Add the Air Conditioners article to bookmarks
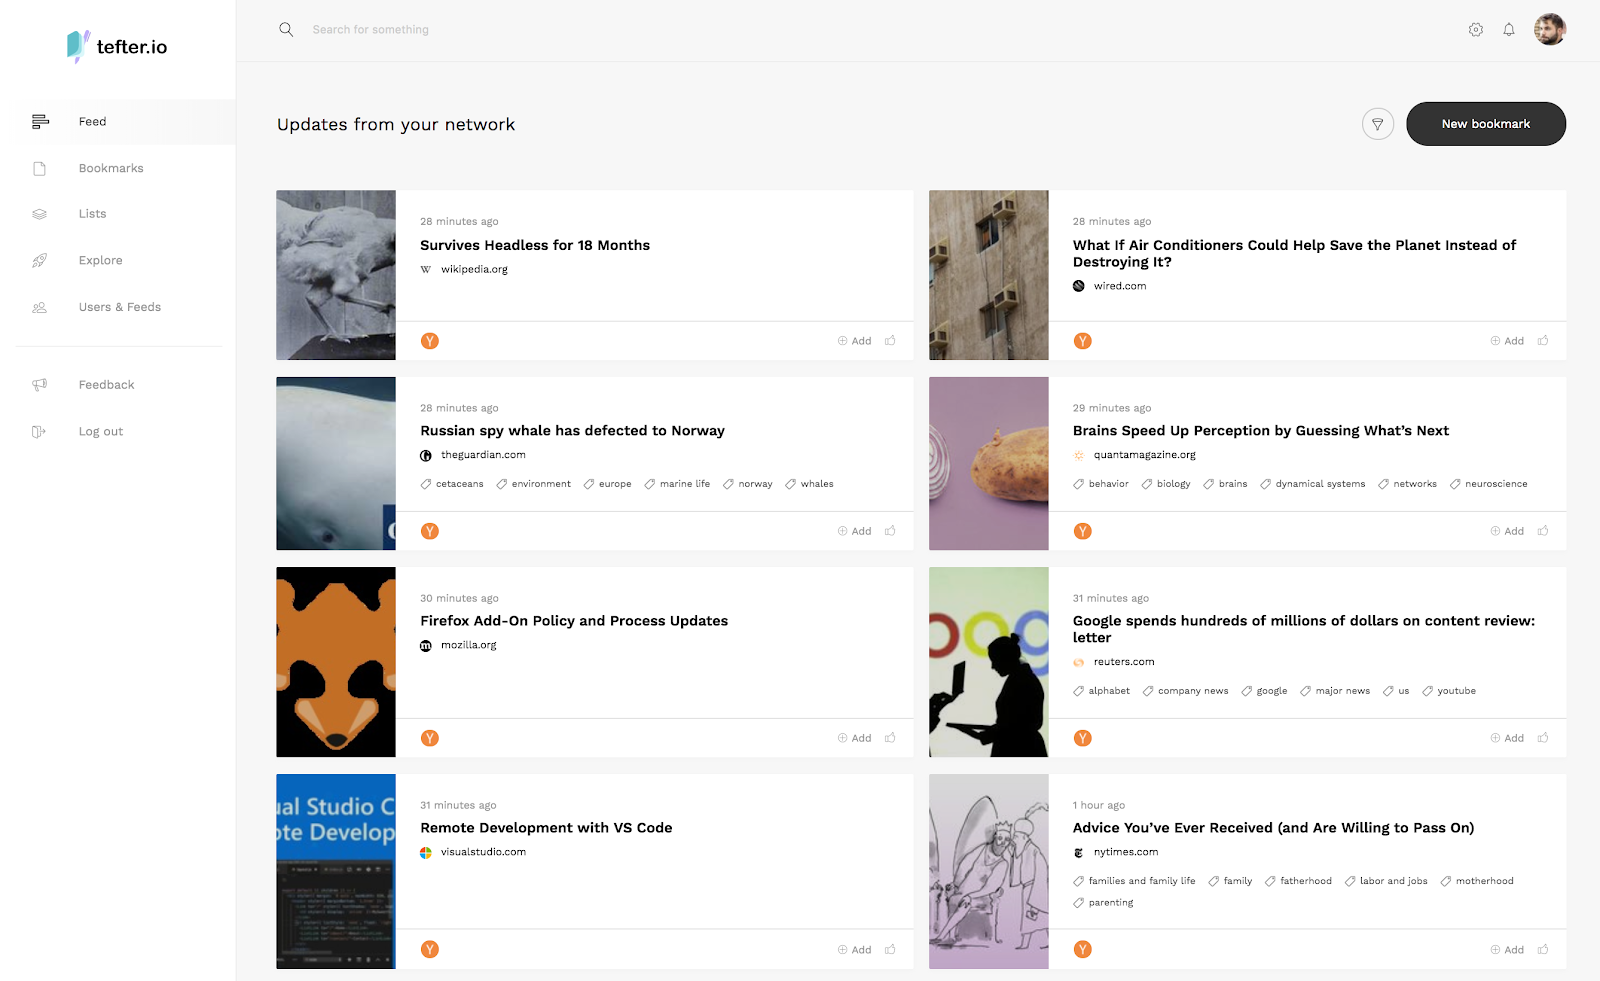The width and height of the screenshot is (1600, 981). click(x=1508, y=341)
